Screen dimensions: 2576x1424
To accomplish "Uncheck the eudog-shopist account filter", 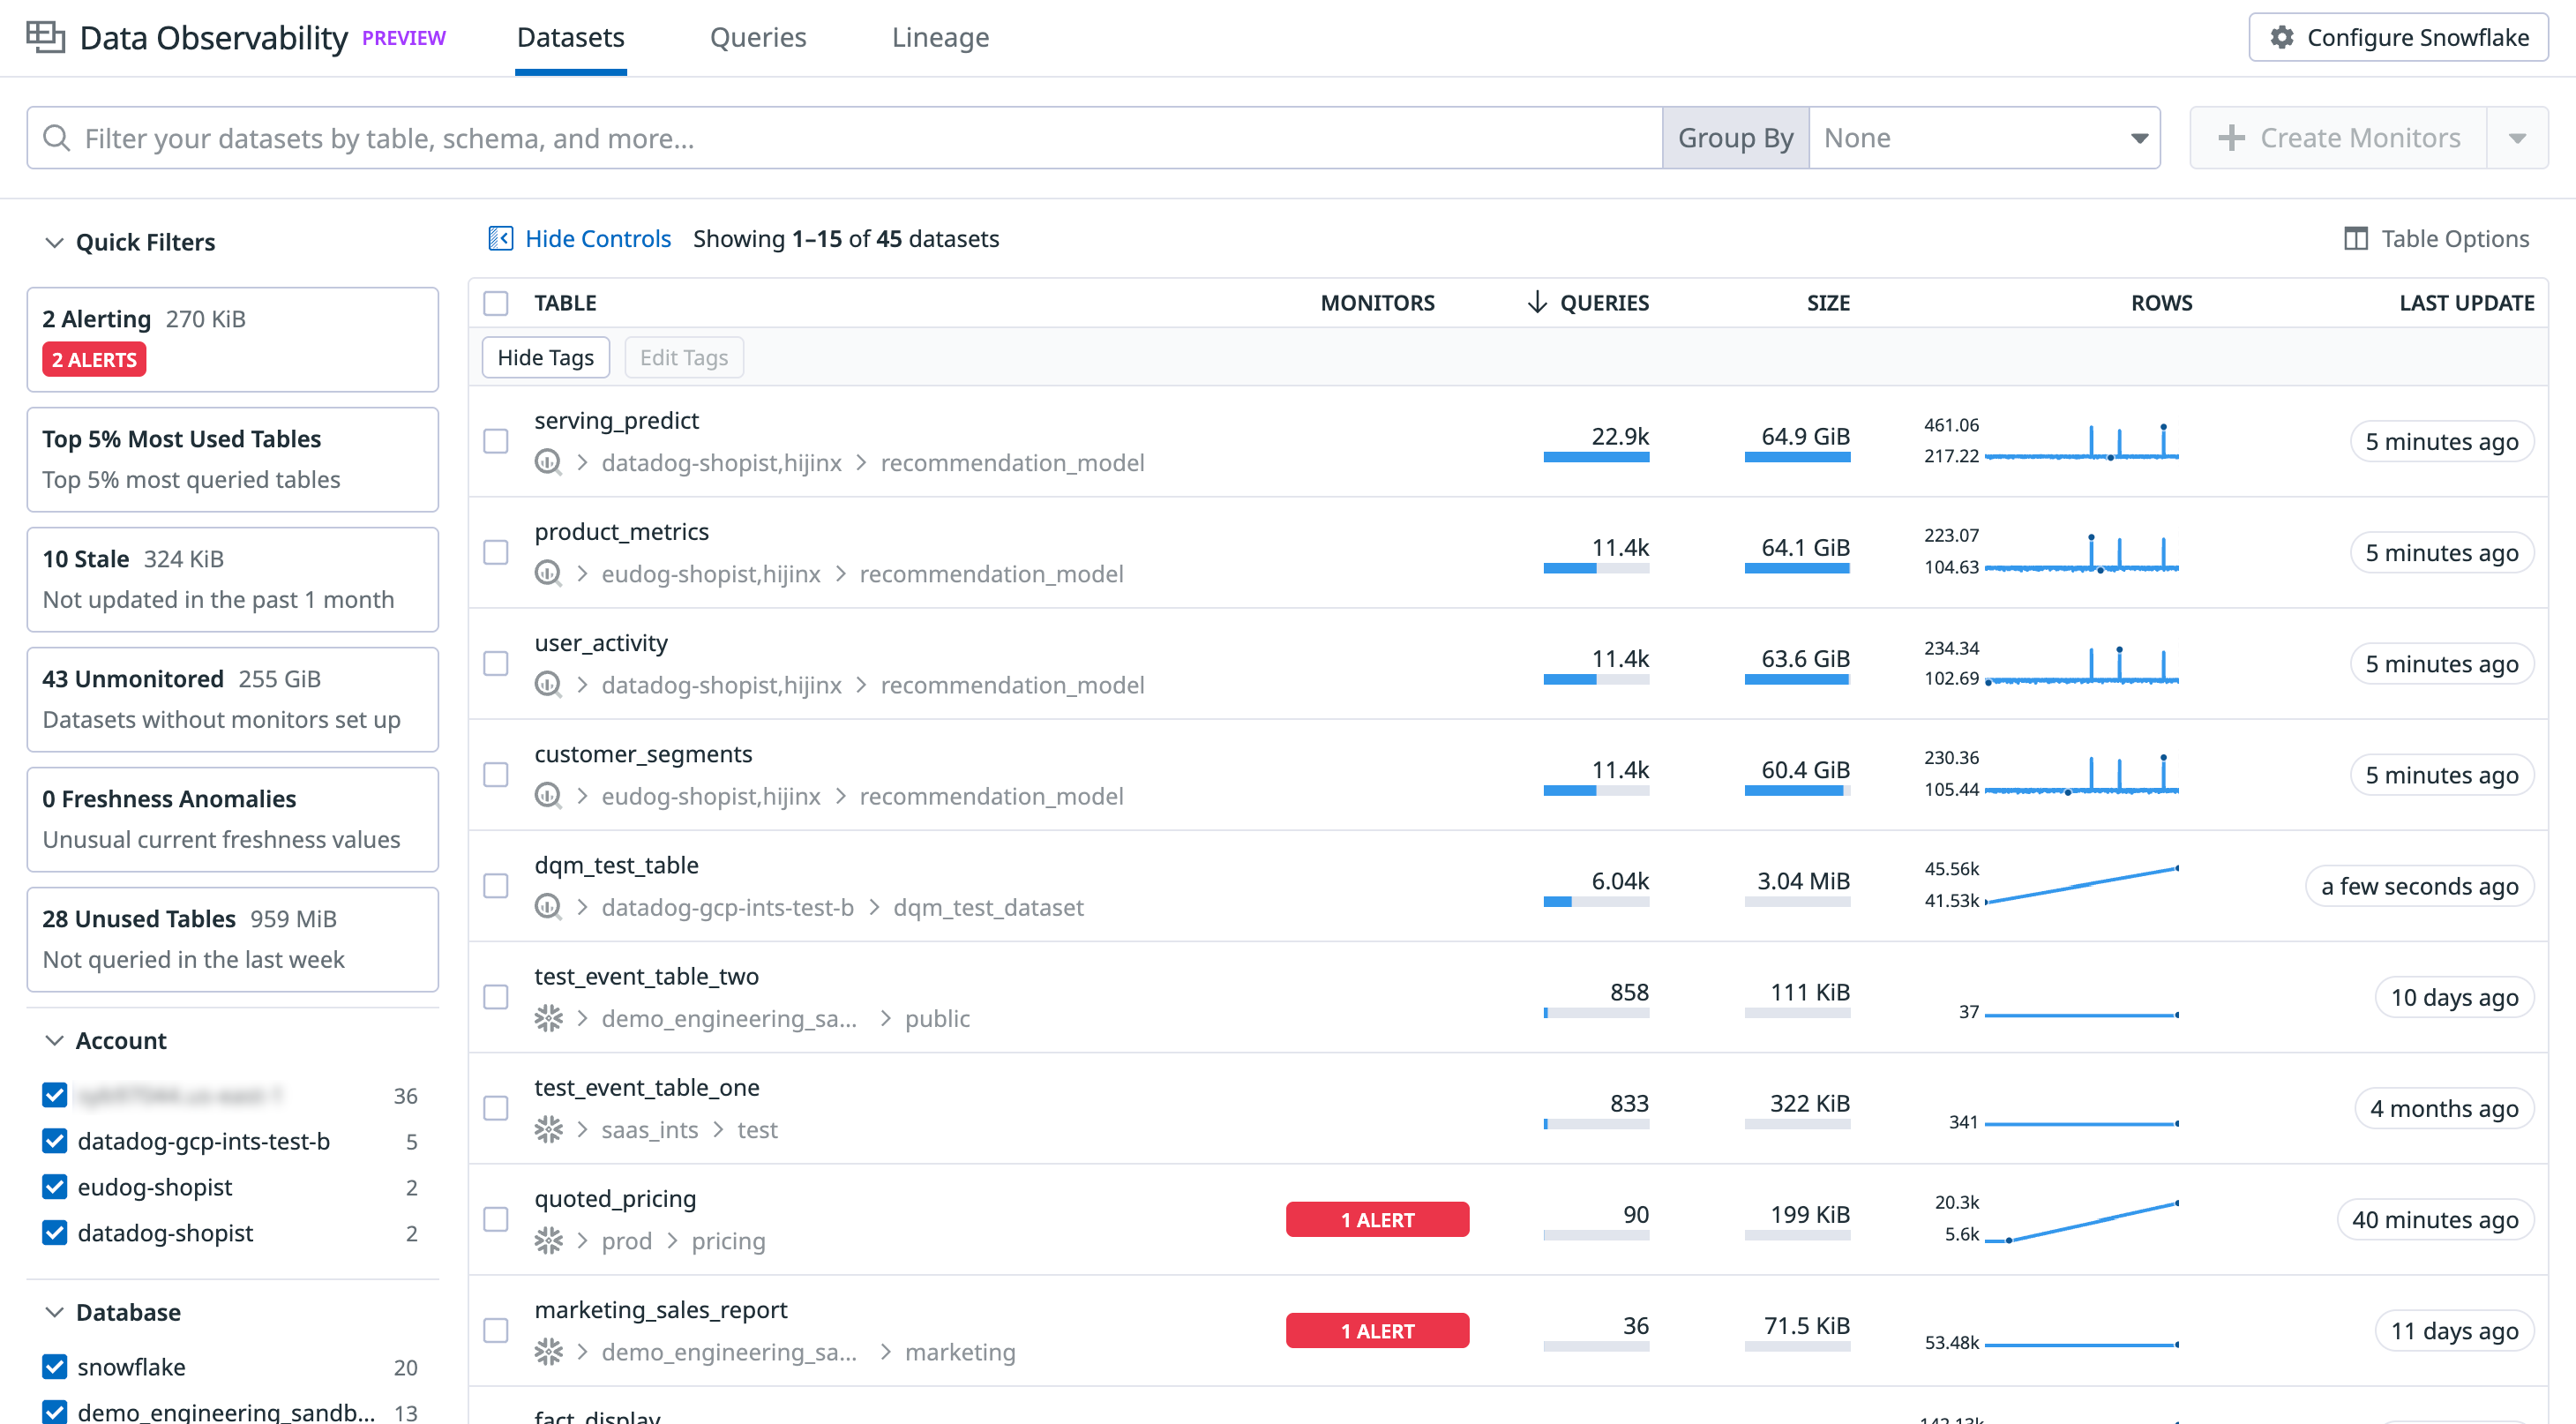I will pos(55,1187).
